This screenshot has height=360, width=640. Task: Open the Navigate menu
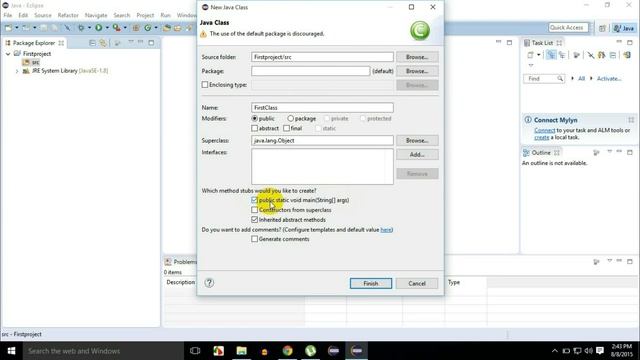click(x=96, y=15)
